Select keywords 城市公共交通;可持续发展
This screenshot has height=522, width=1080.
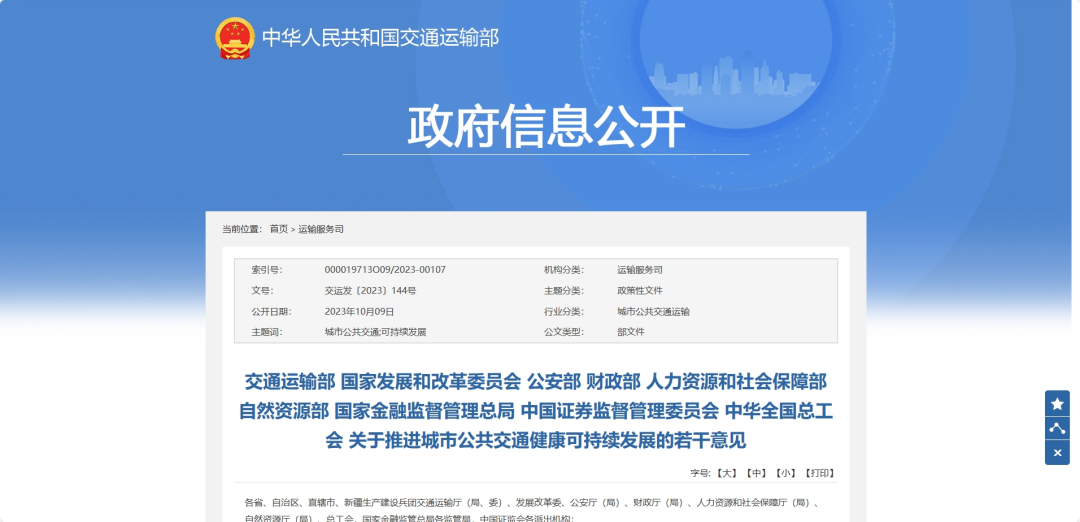coord(375,332)
